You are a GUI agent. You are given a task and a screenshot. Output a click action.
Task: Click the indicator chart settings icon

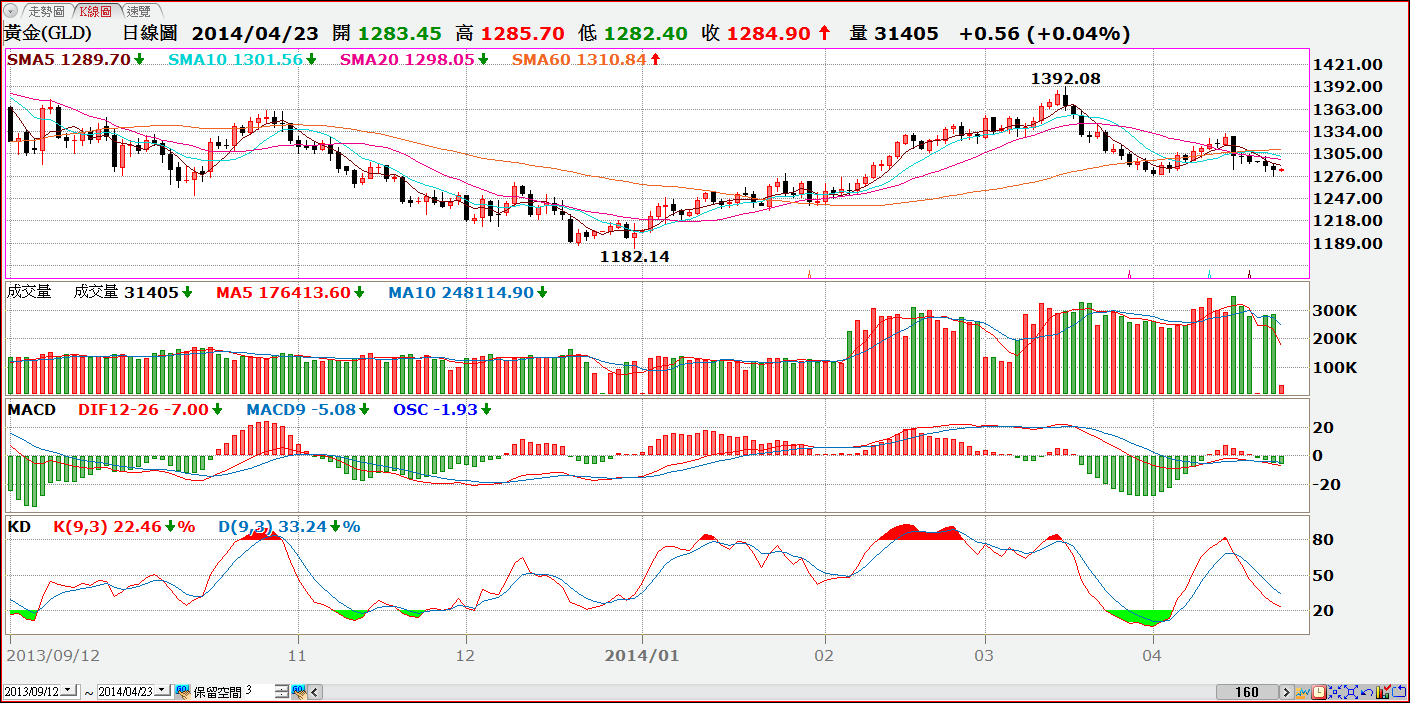(1303, 692)
